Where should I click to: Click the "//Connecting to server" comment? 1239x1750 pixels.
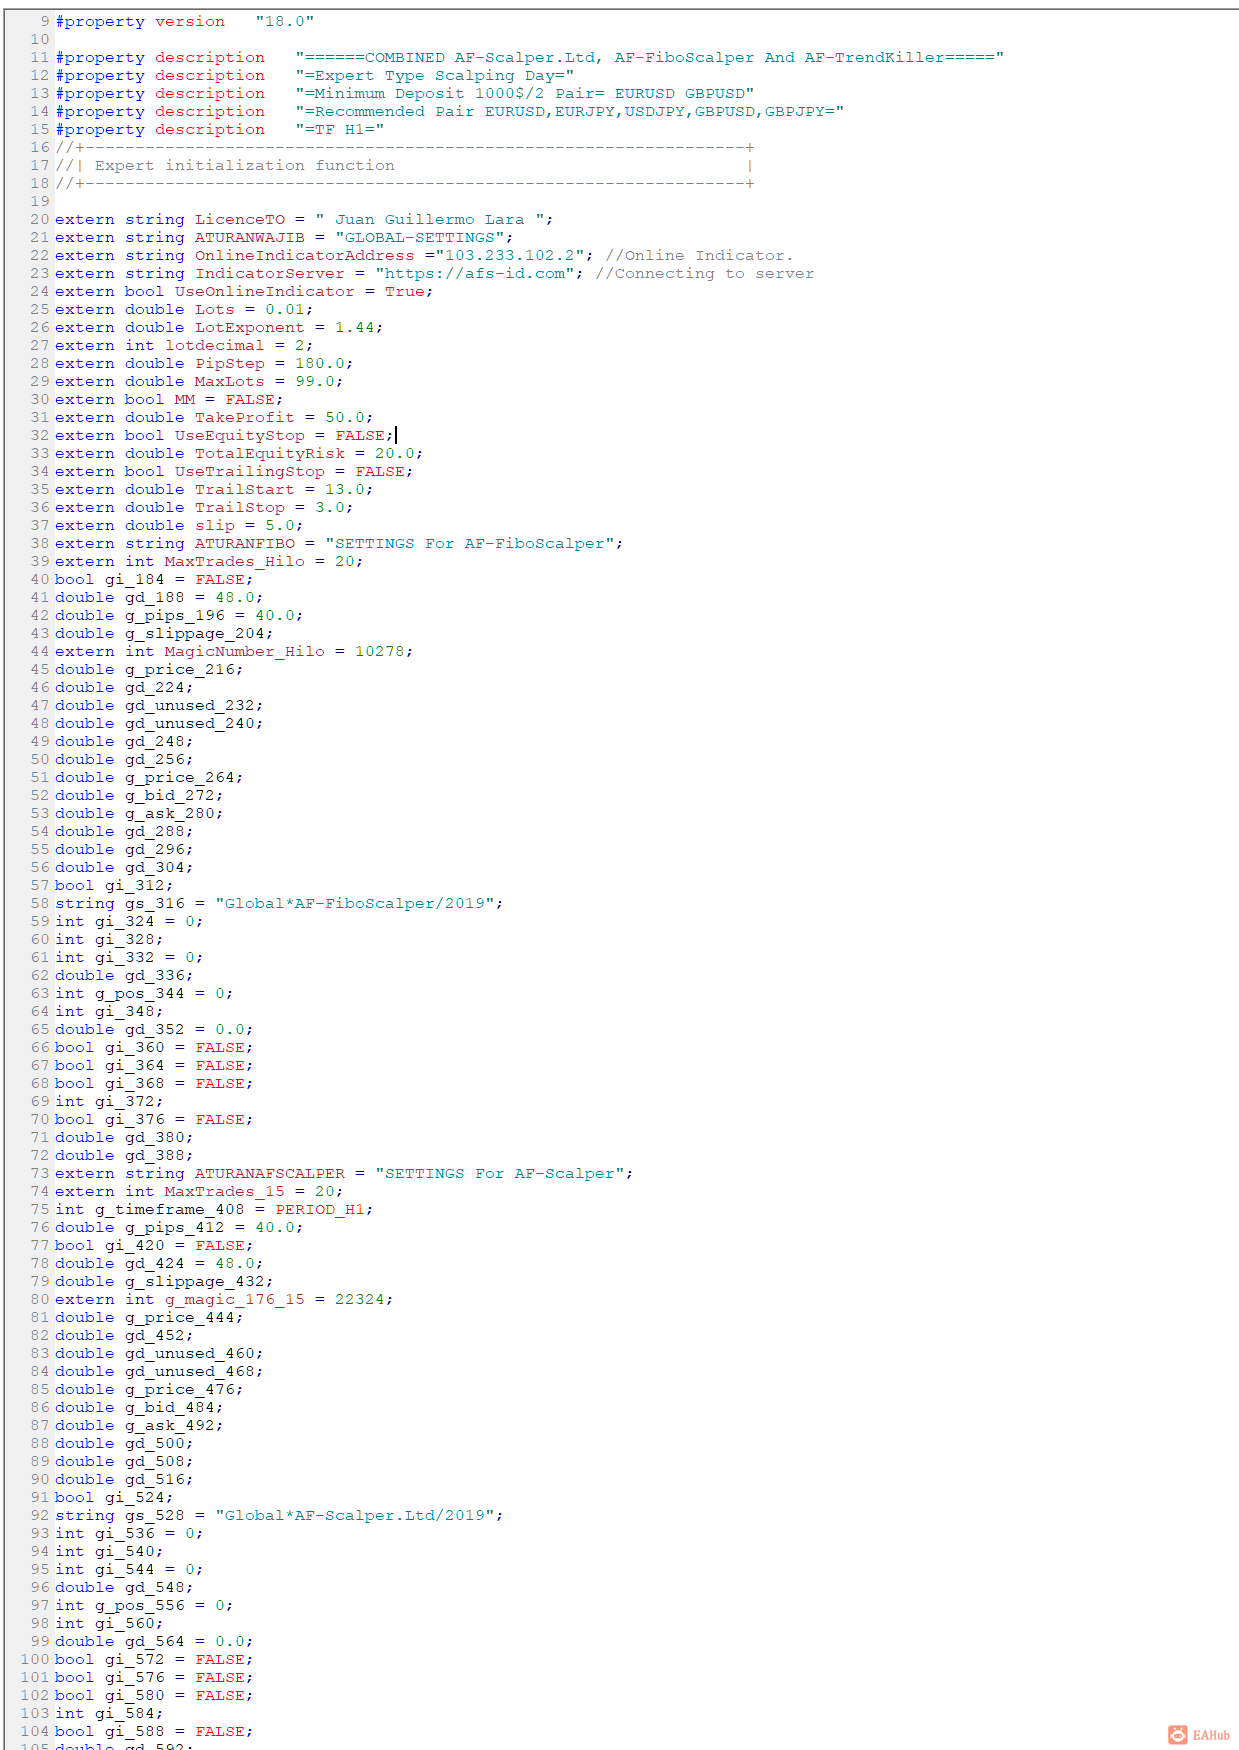tap(704, 273)
